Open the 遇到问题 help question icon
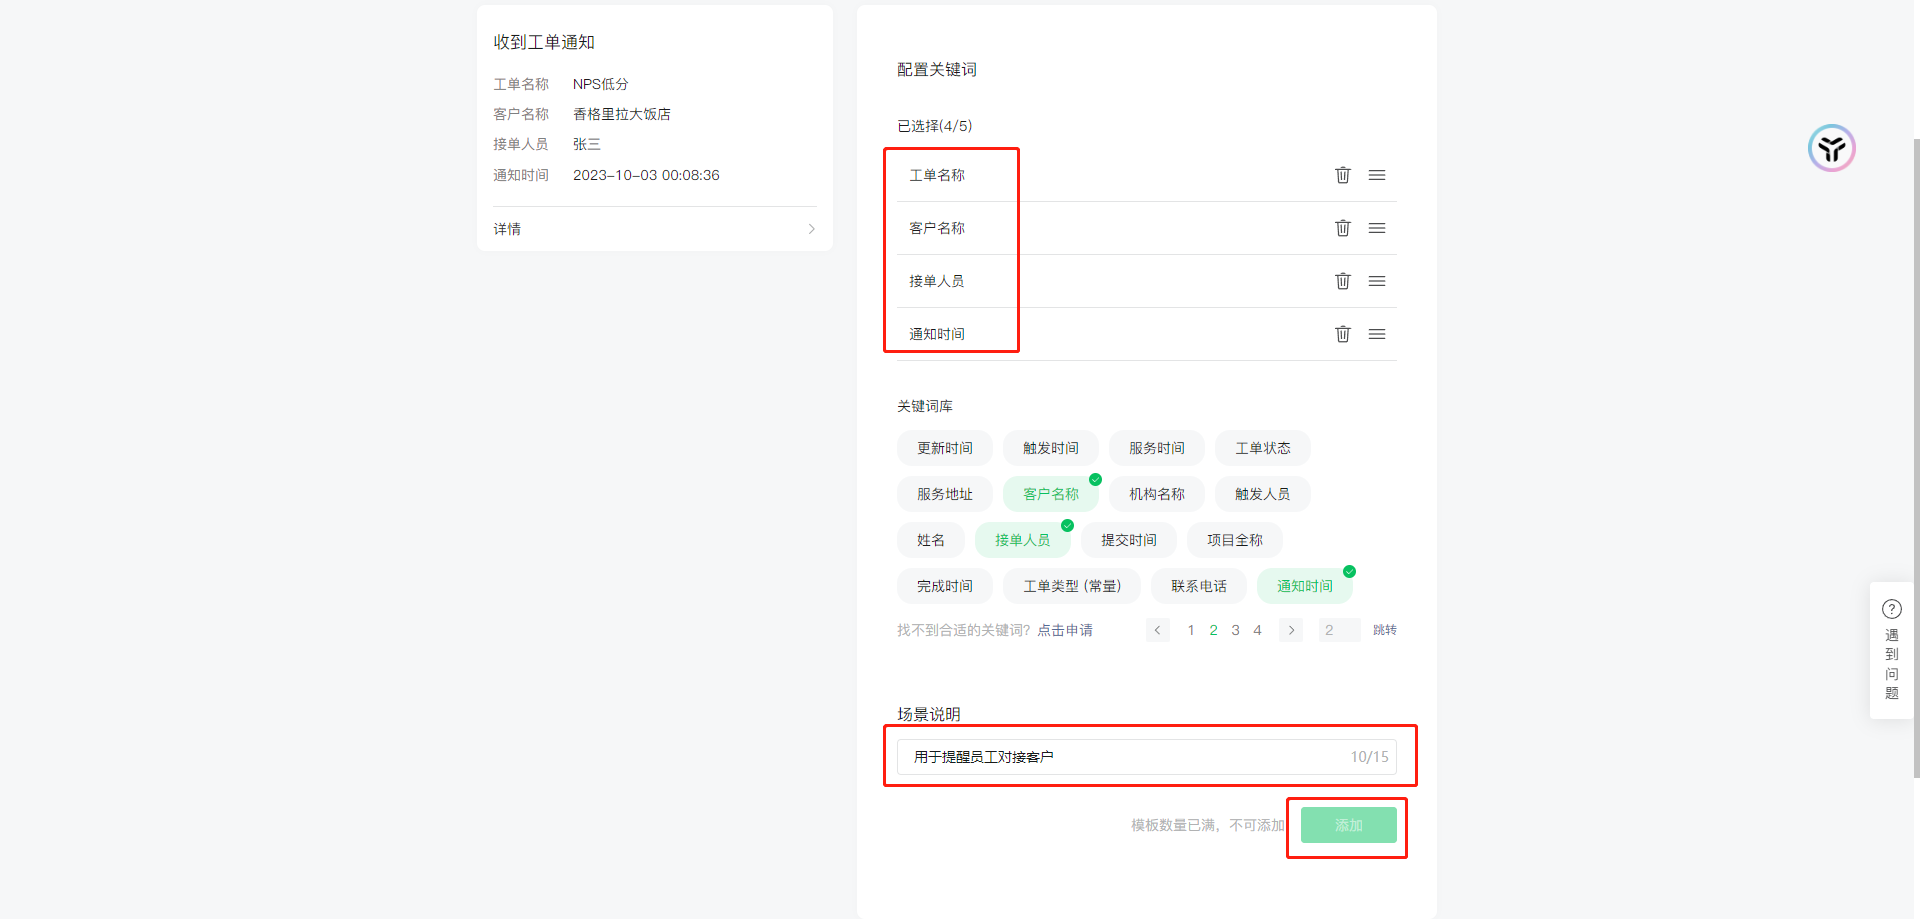 coord(1892,609)
